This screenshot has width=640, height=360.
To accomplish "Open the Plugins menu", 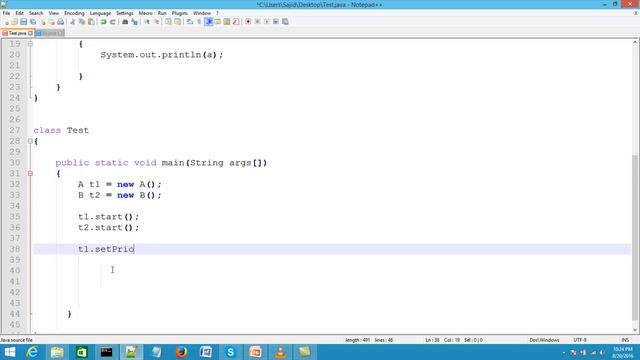I will [180, 13].
